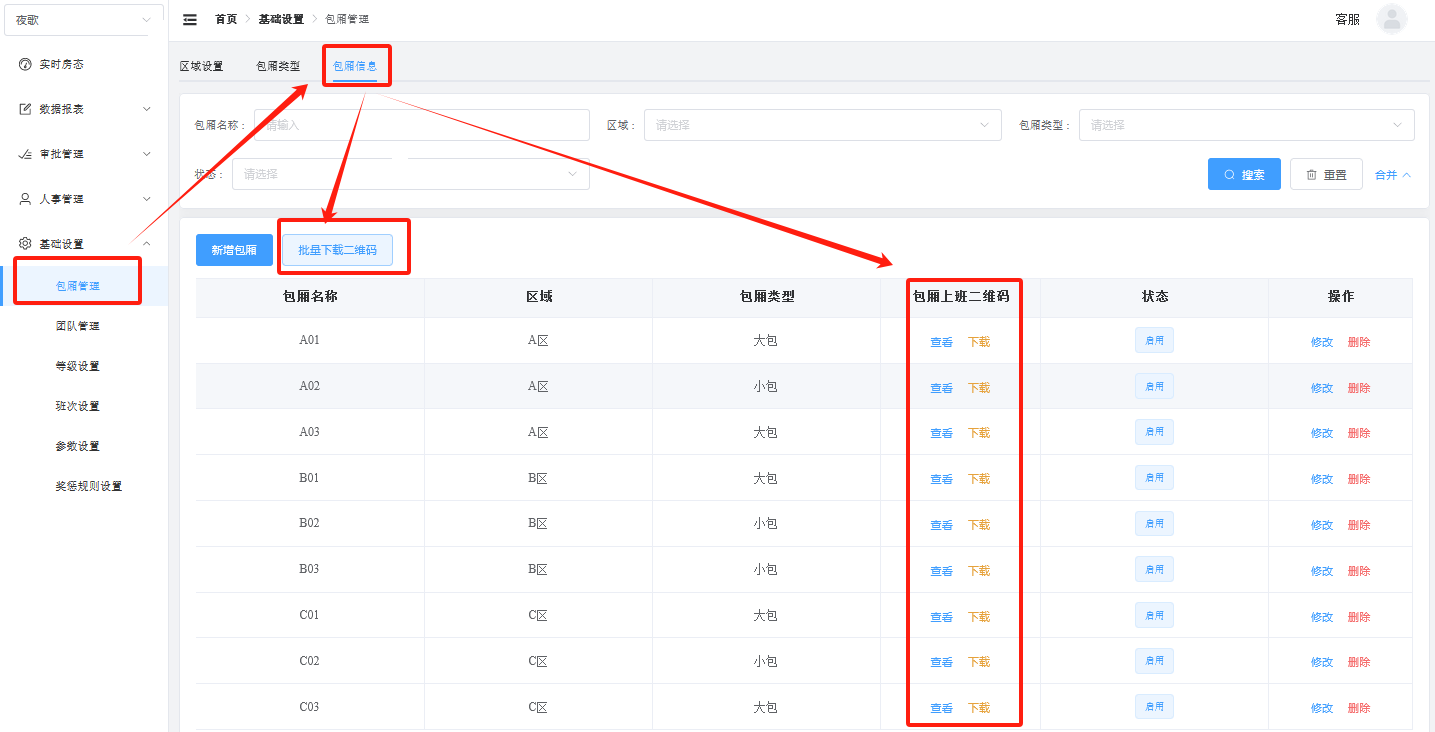Screen dimensions: 1435x732
Task: Toggle the sidebar collapse hamburger icon
Action: pos(190,19)
